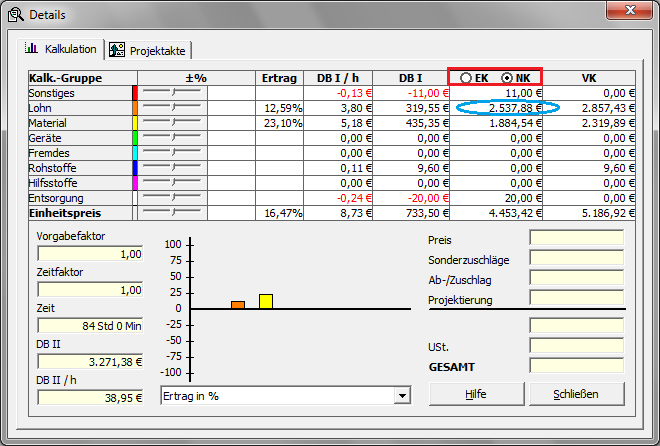
Task: Adjust the Hilfsstoffe percentage slider
Action: (x=172, y=183)
